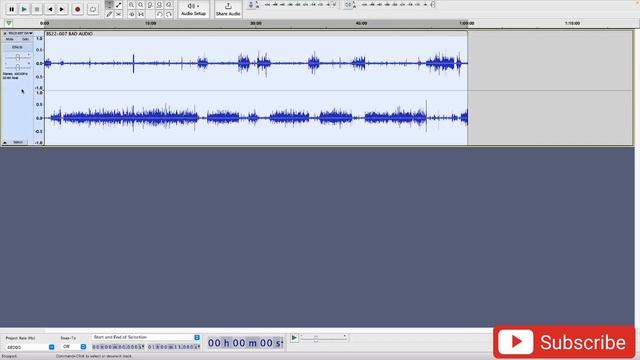
Task: Open the track name dropdown menu
Action: tap(20, 33)
